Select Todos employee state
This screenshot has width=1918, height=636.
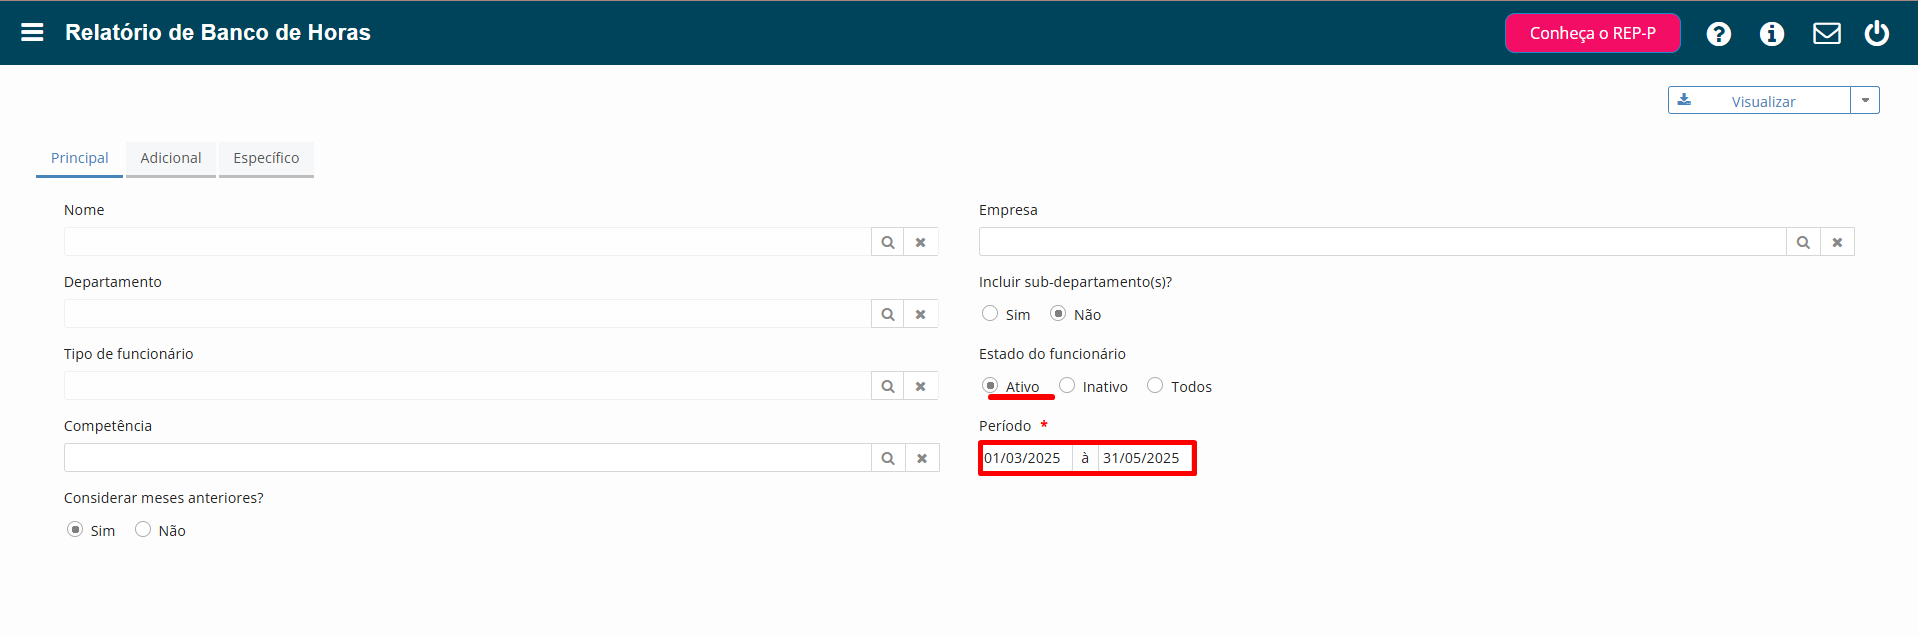click(1155, 385)
